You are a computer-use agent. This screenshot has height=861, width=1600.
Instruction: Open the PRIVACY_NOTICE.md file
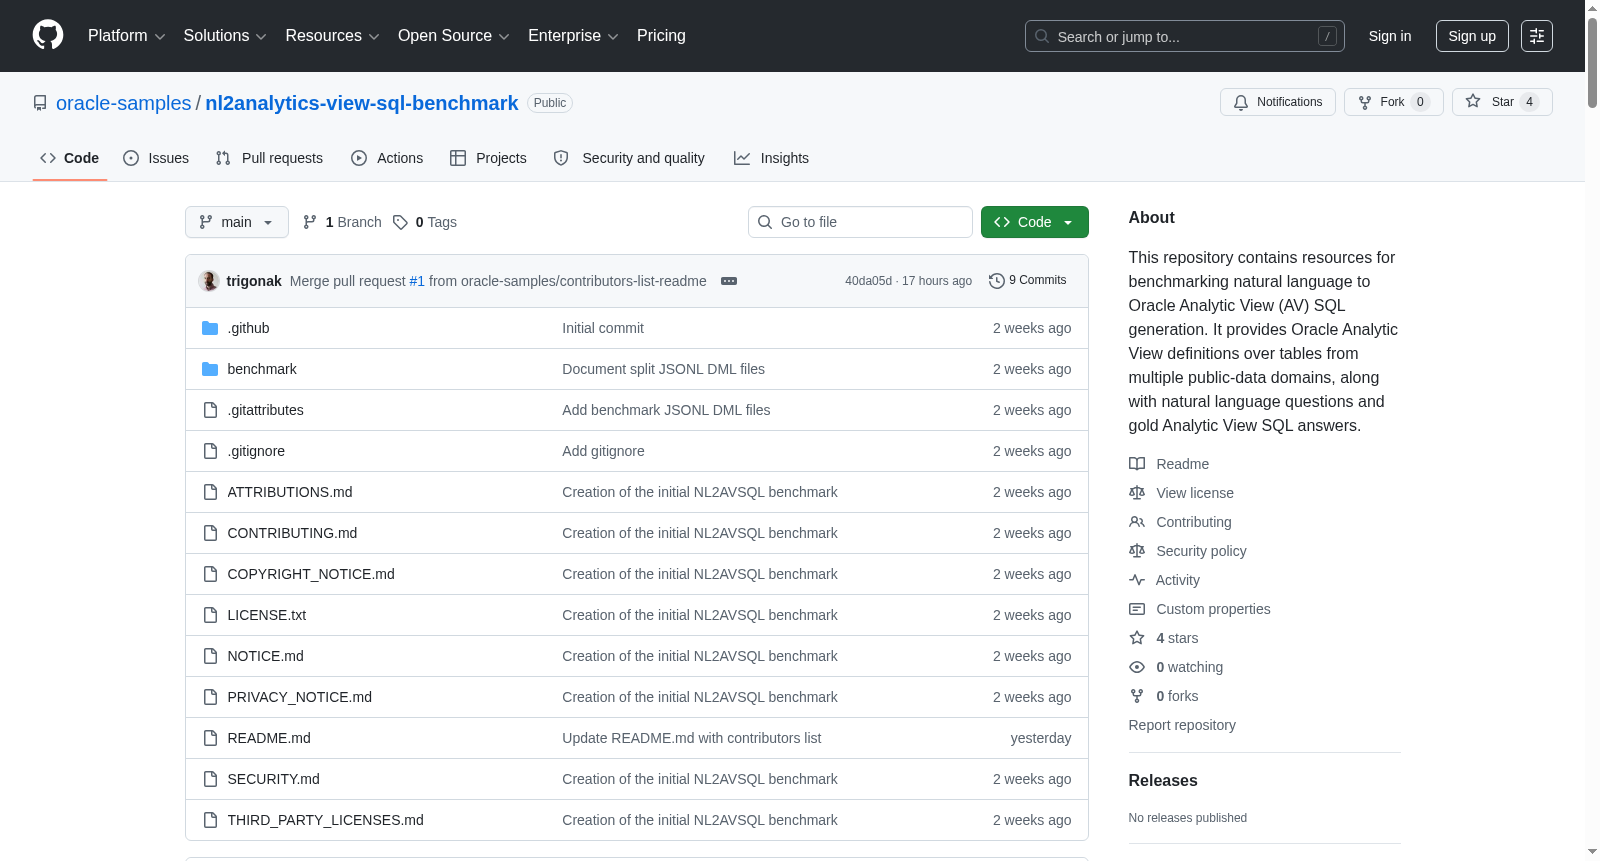299,697
